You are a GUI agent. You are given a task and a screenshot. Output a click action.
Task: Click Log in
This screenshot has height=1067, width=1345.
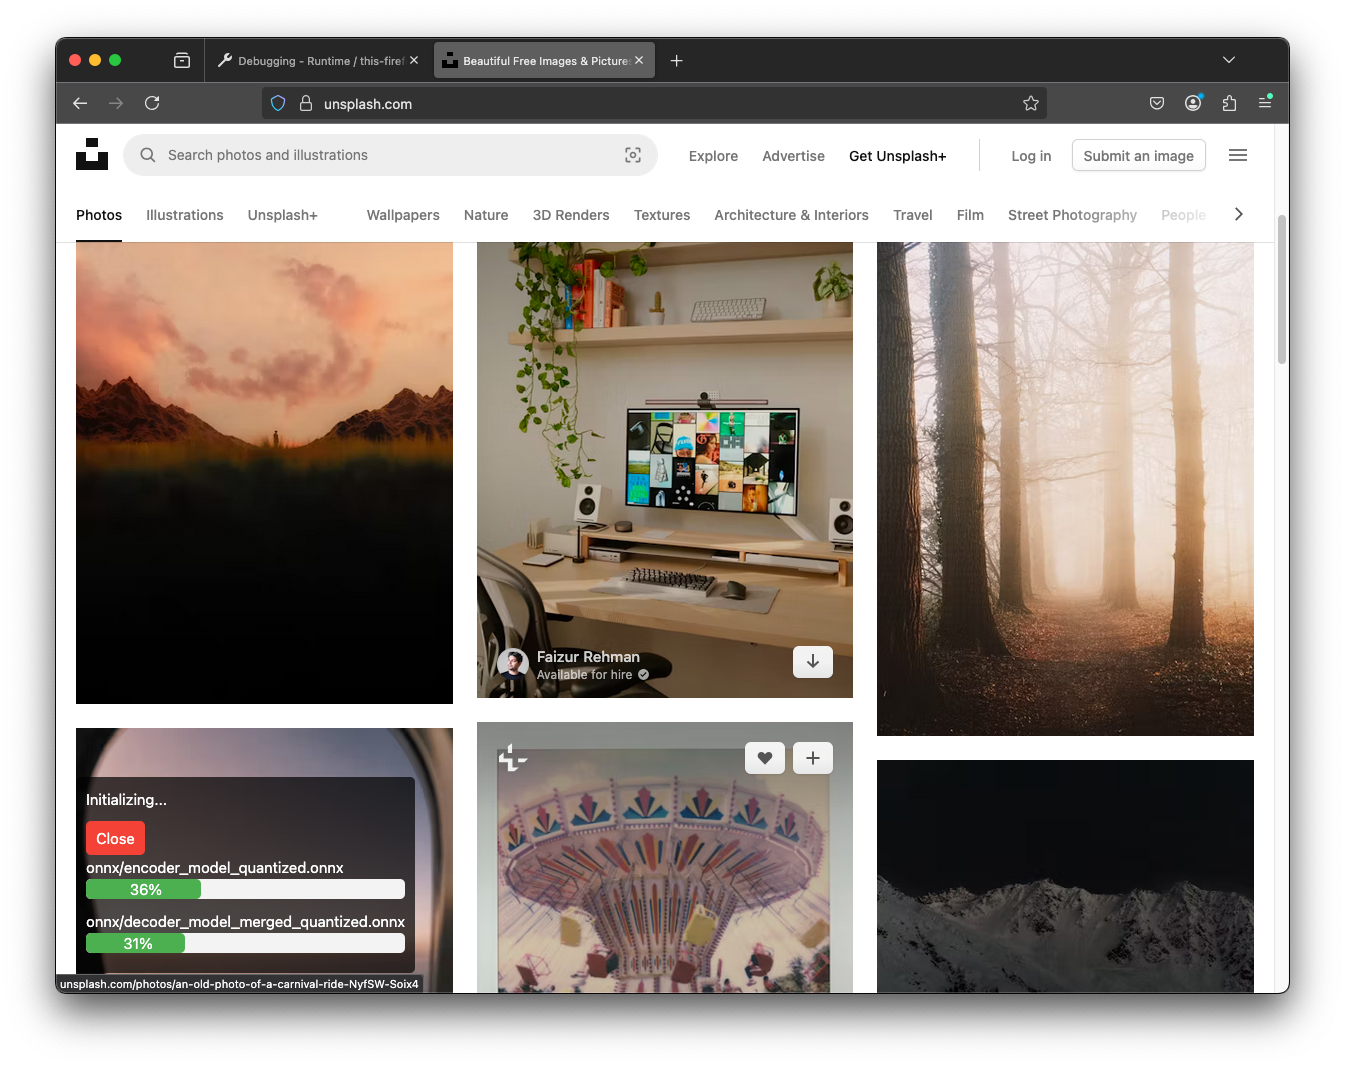point(1031,156)
